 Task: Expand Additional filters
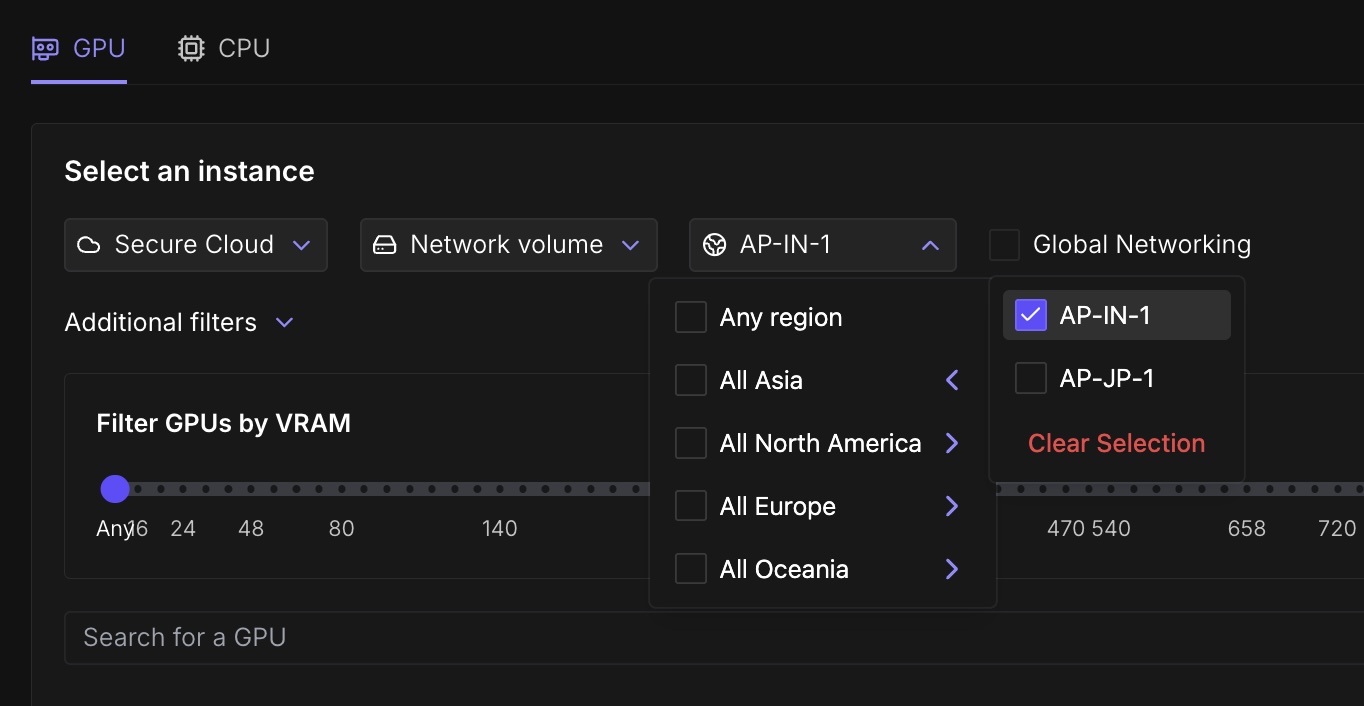click(179, 322)
